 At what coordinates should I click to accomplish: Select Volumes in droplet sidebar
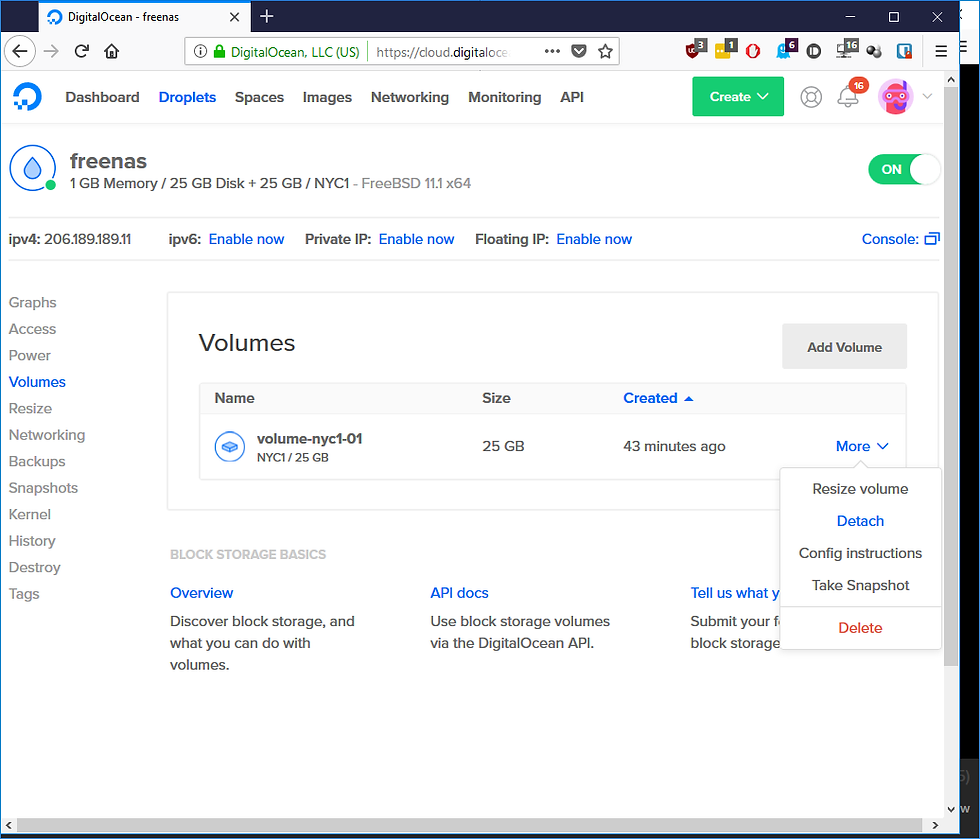click(37, 382)
